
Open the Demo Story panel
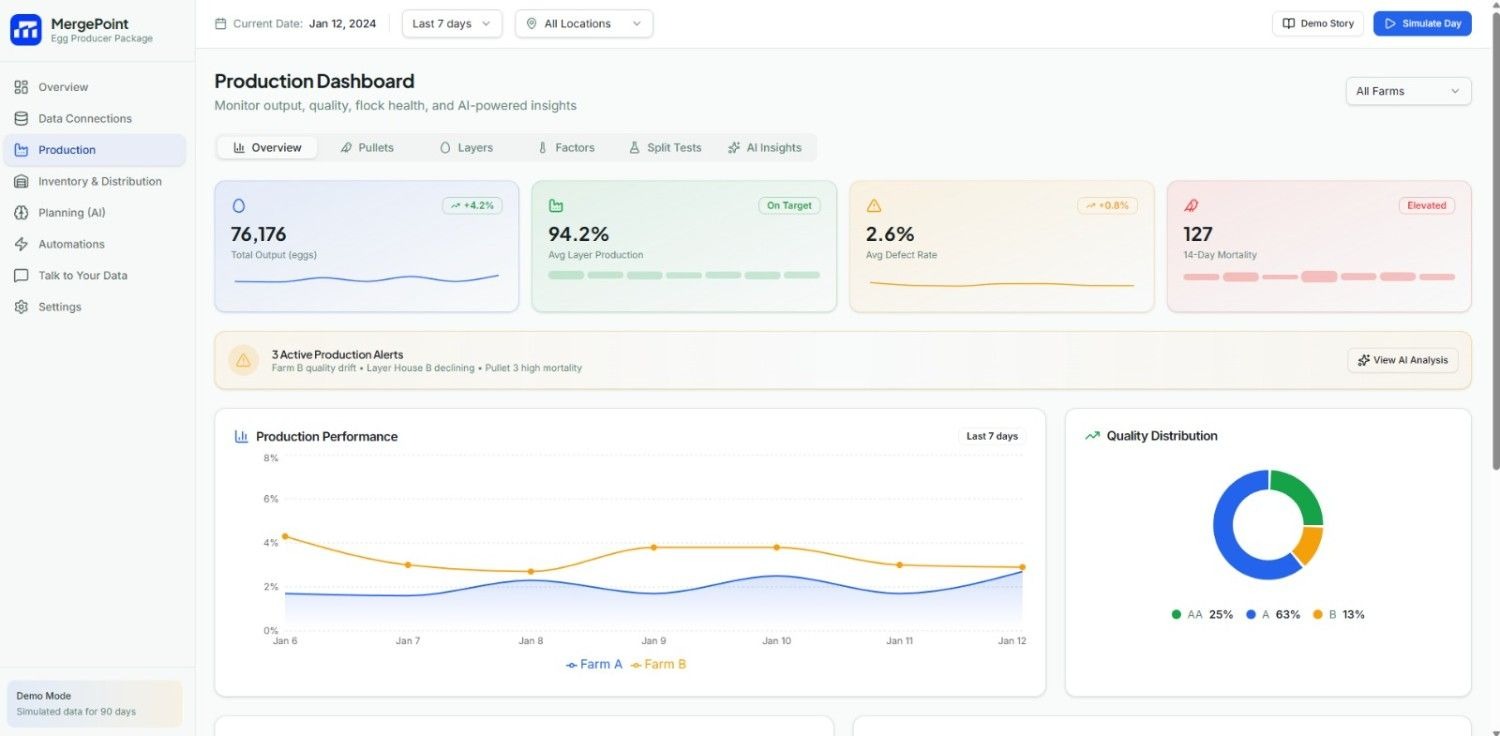tap(1317, 23)
